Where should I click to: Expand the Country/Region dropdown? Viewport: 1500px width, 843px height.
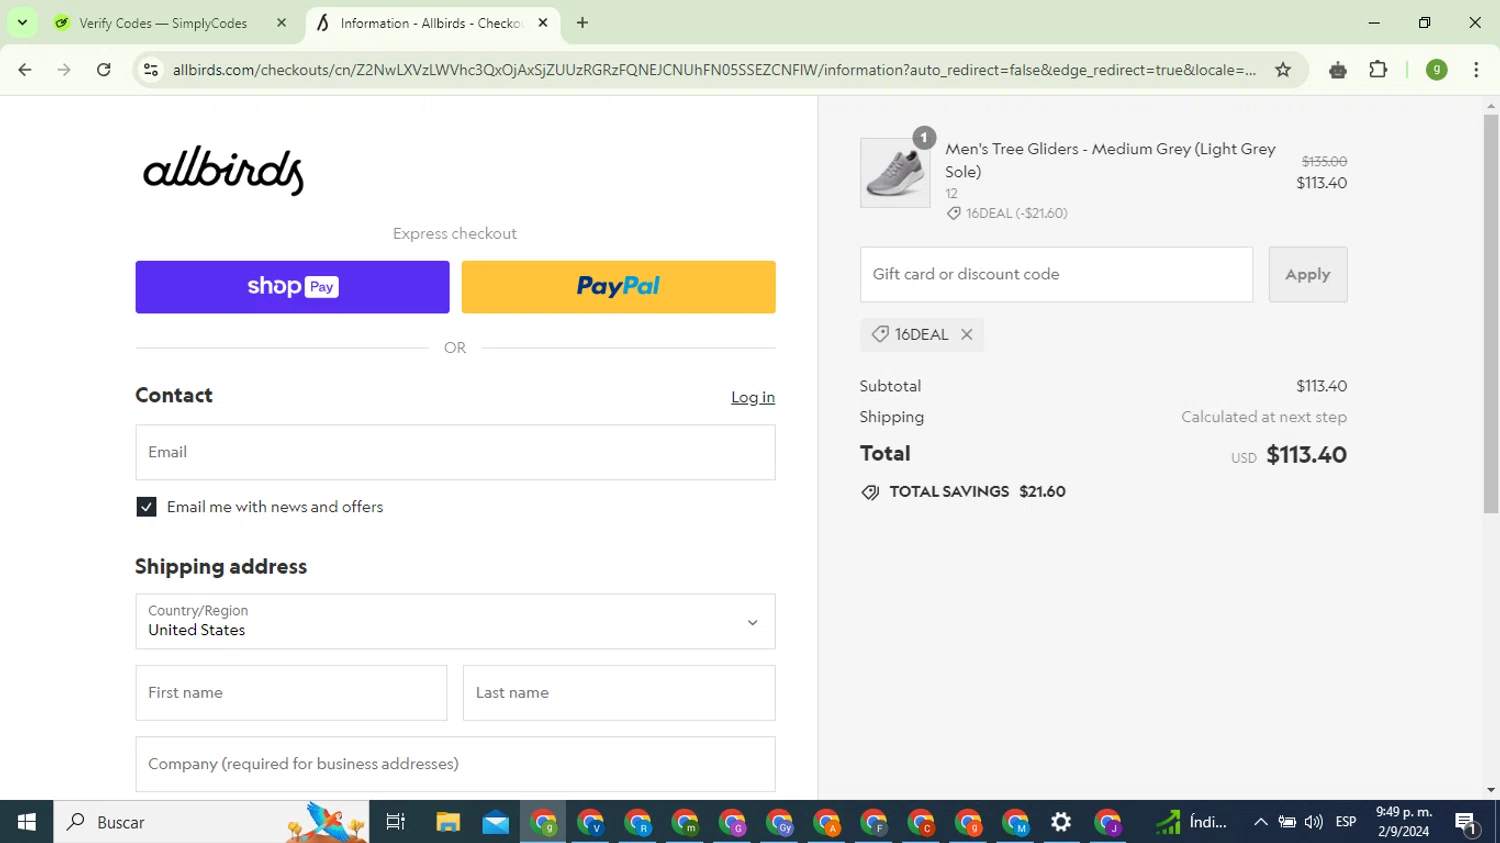455,621
